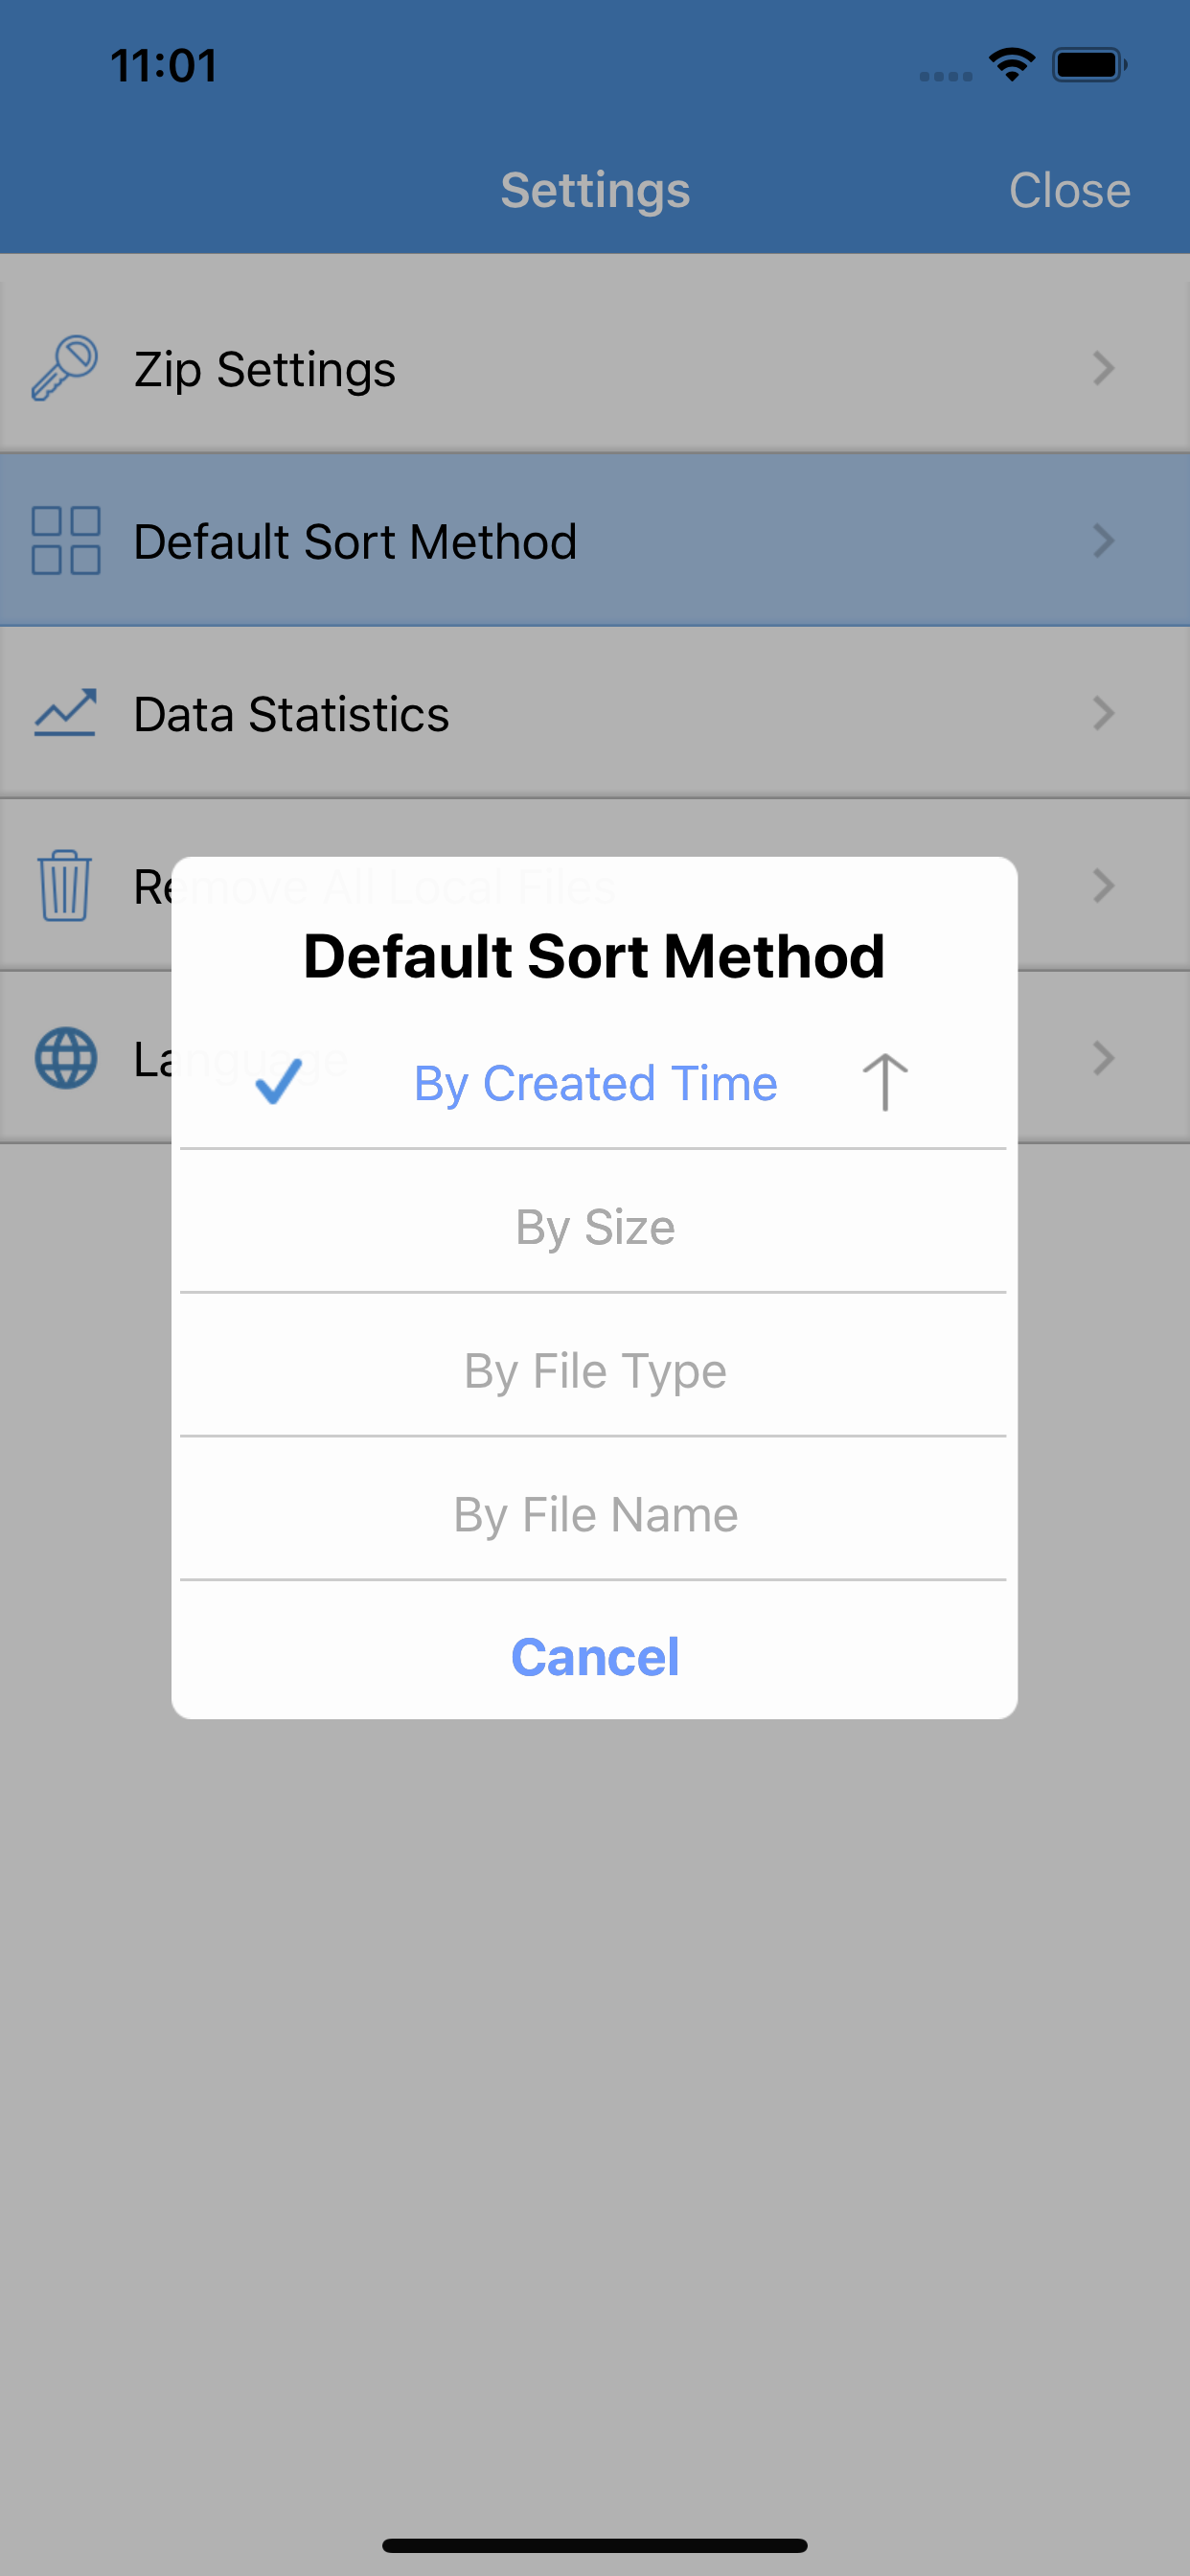This screenshot has width=1190, height=2576.
Task: Tap the Wi-Fi status icon
Action: pyautogui.click(x=1012, y=65)
